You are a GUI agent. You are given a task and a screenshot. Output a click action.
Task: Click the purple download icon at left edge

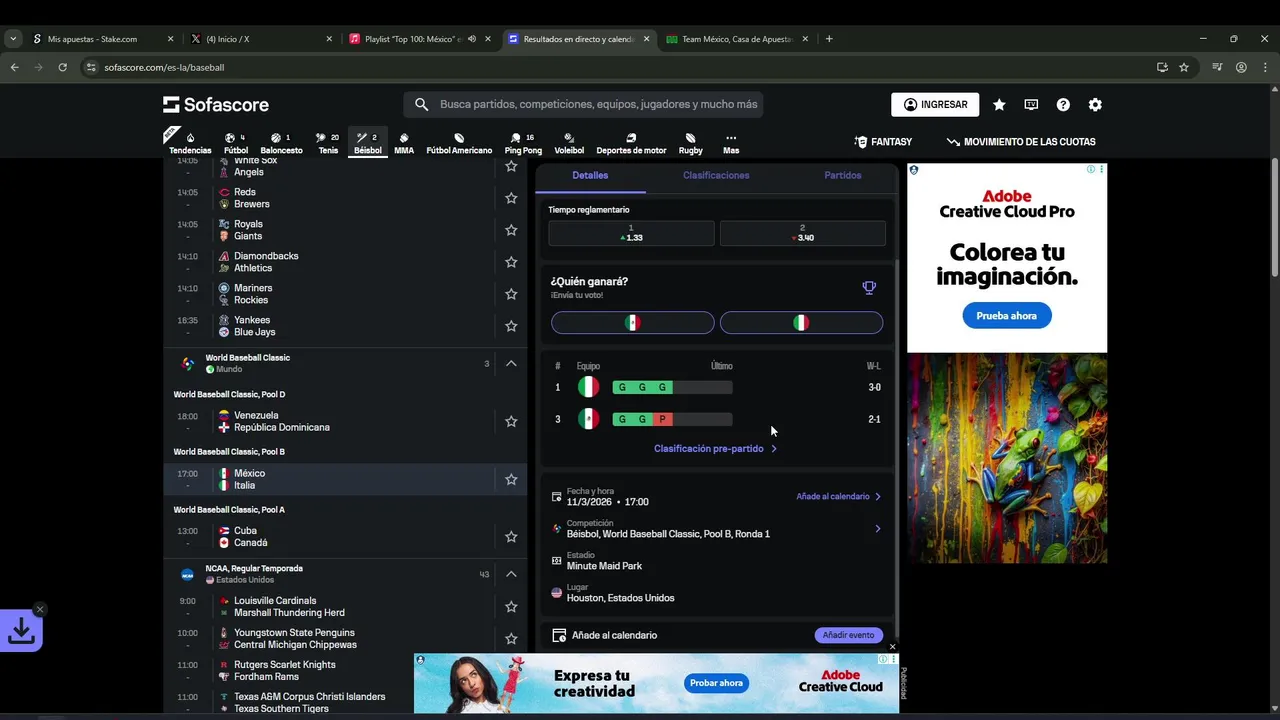(21, 631)
